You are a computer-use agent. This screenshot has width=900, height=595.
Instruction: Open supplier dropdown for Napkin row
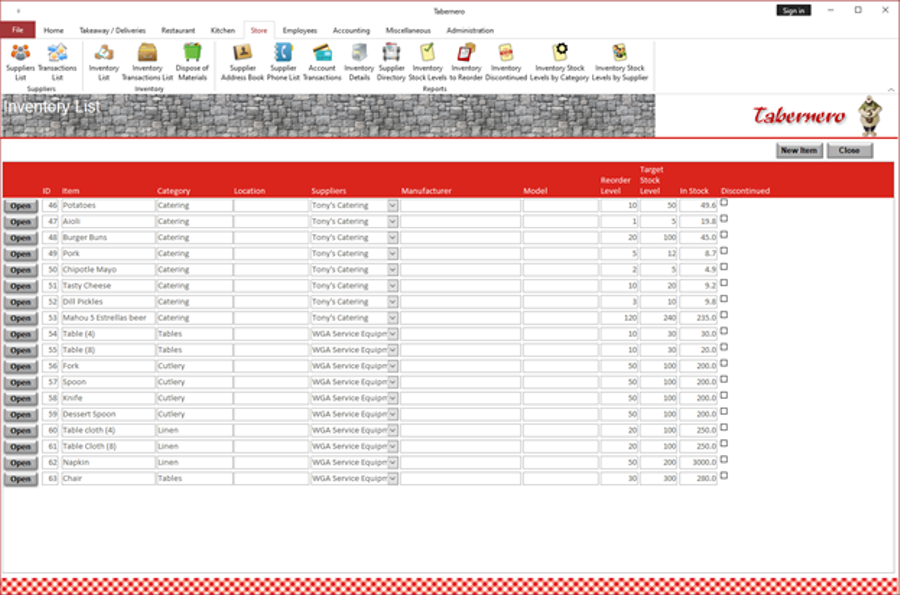[393, 462]
